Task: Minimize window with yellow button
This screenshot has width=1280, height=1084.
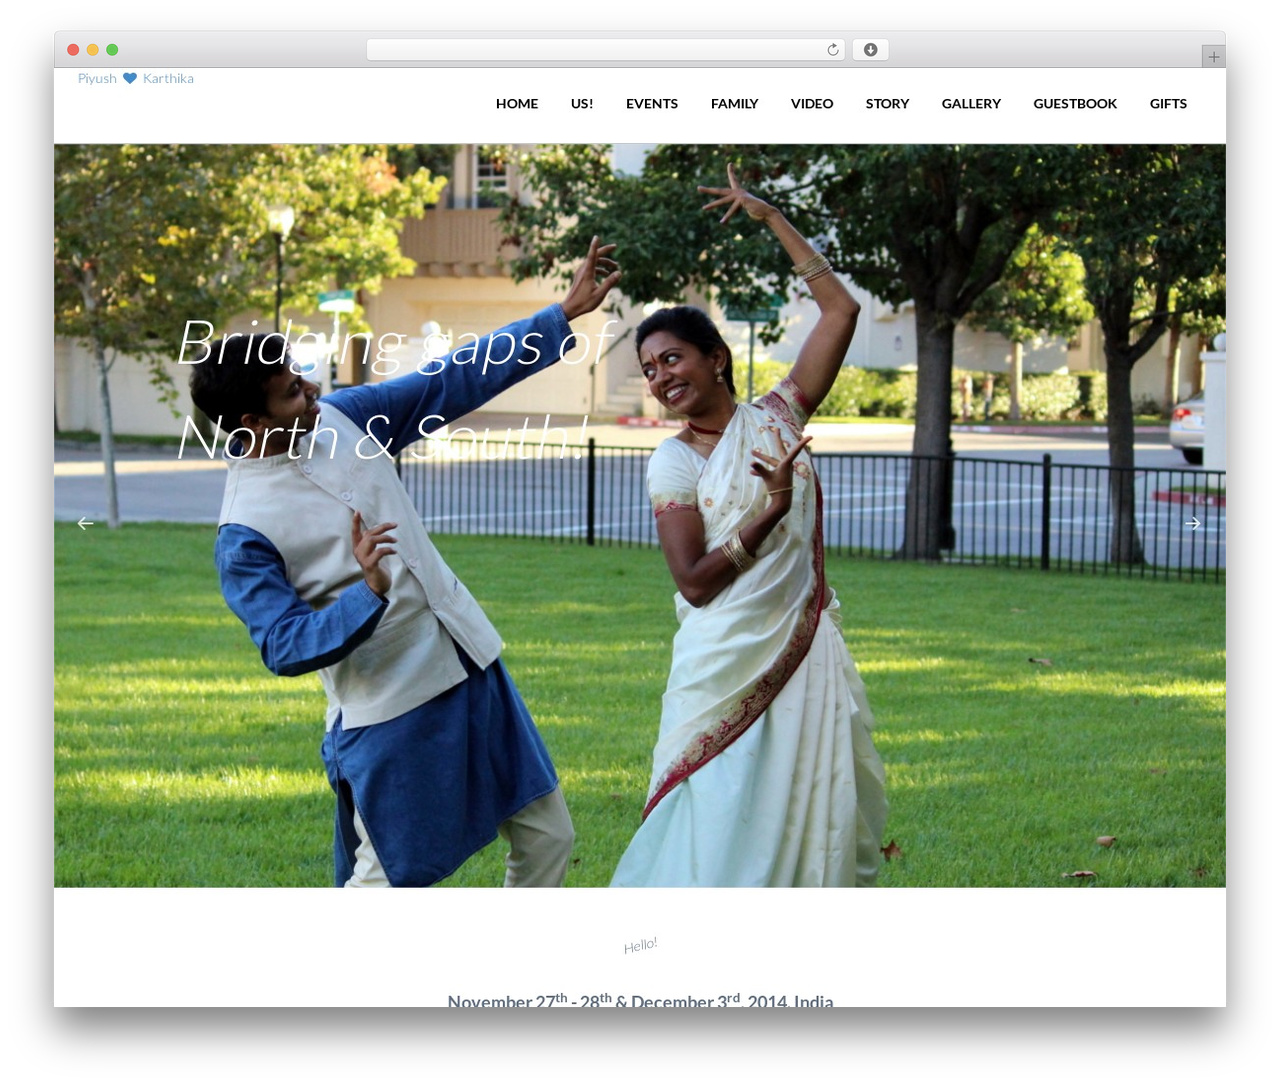Action: click(x=92, y=50)
